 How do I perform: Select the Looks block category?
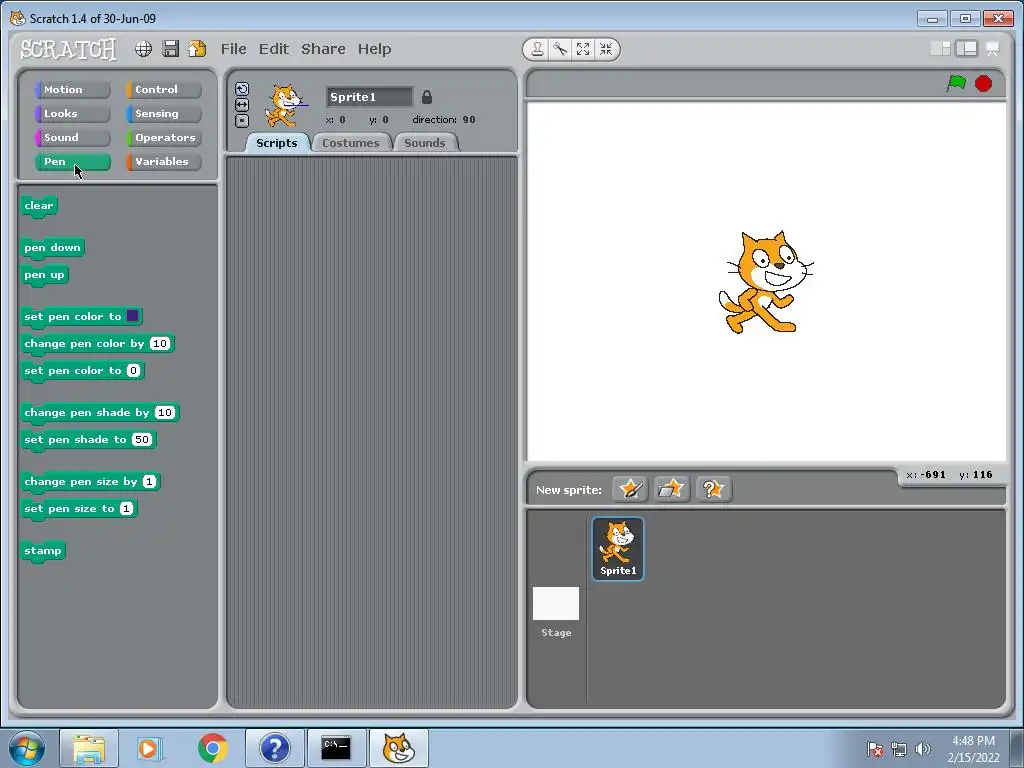click(x=72, y=114)
